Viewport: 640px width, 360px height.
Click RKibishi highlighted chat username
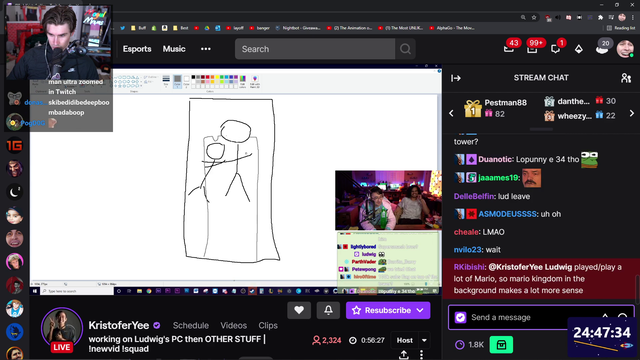[469, 267]
